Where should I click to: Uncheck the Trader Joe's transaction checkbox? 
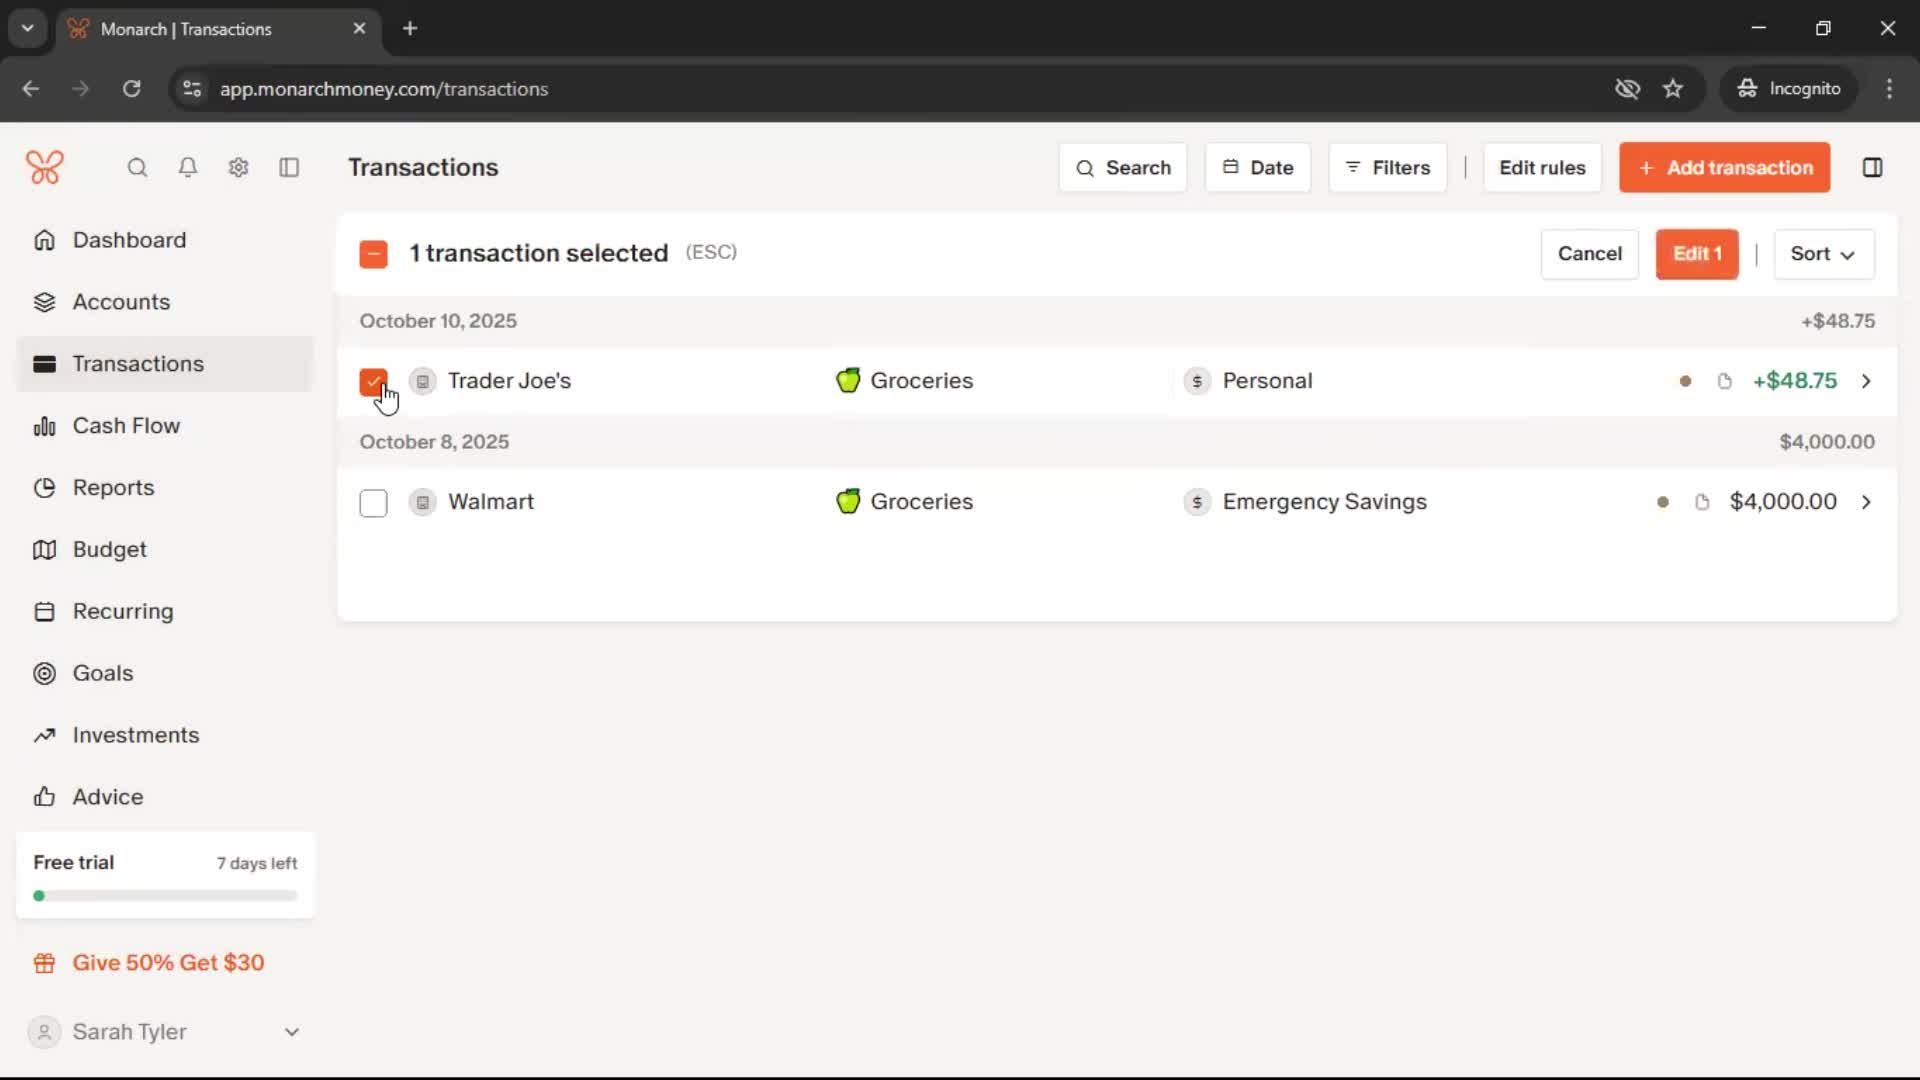(373, 381)
